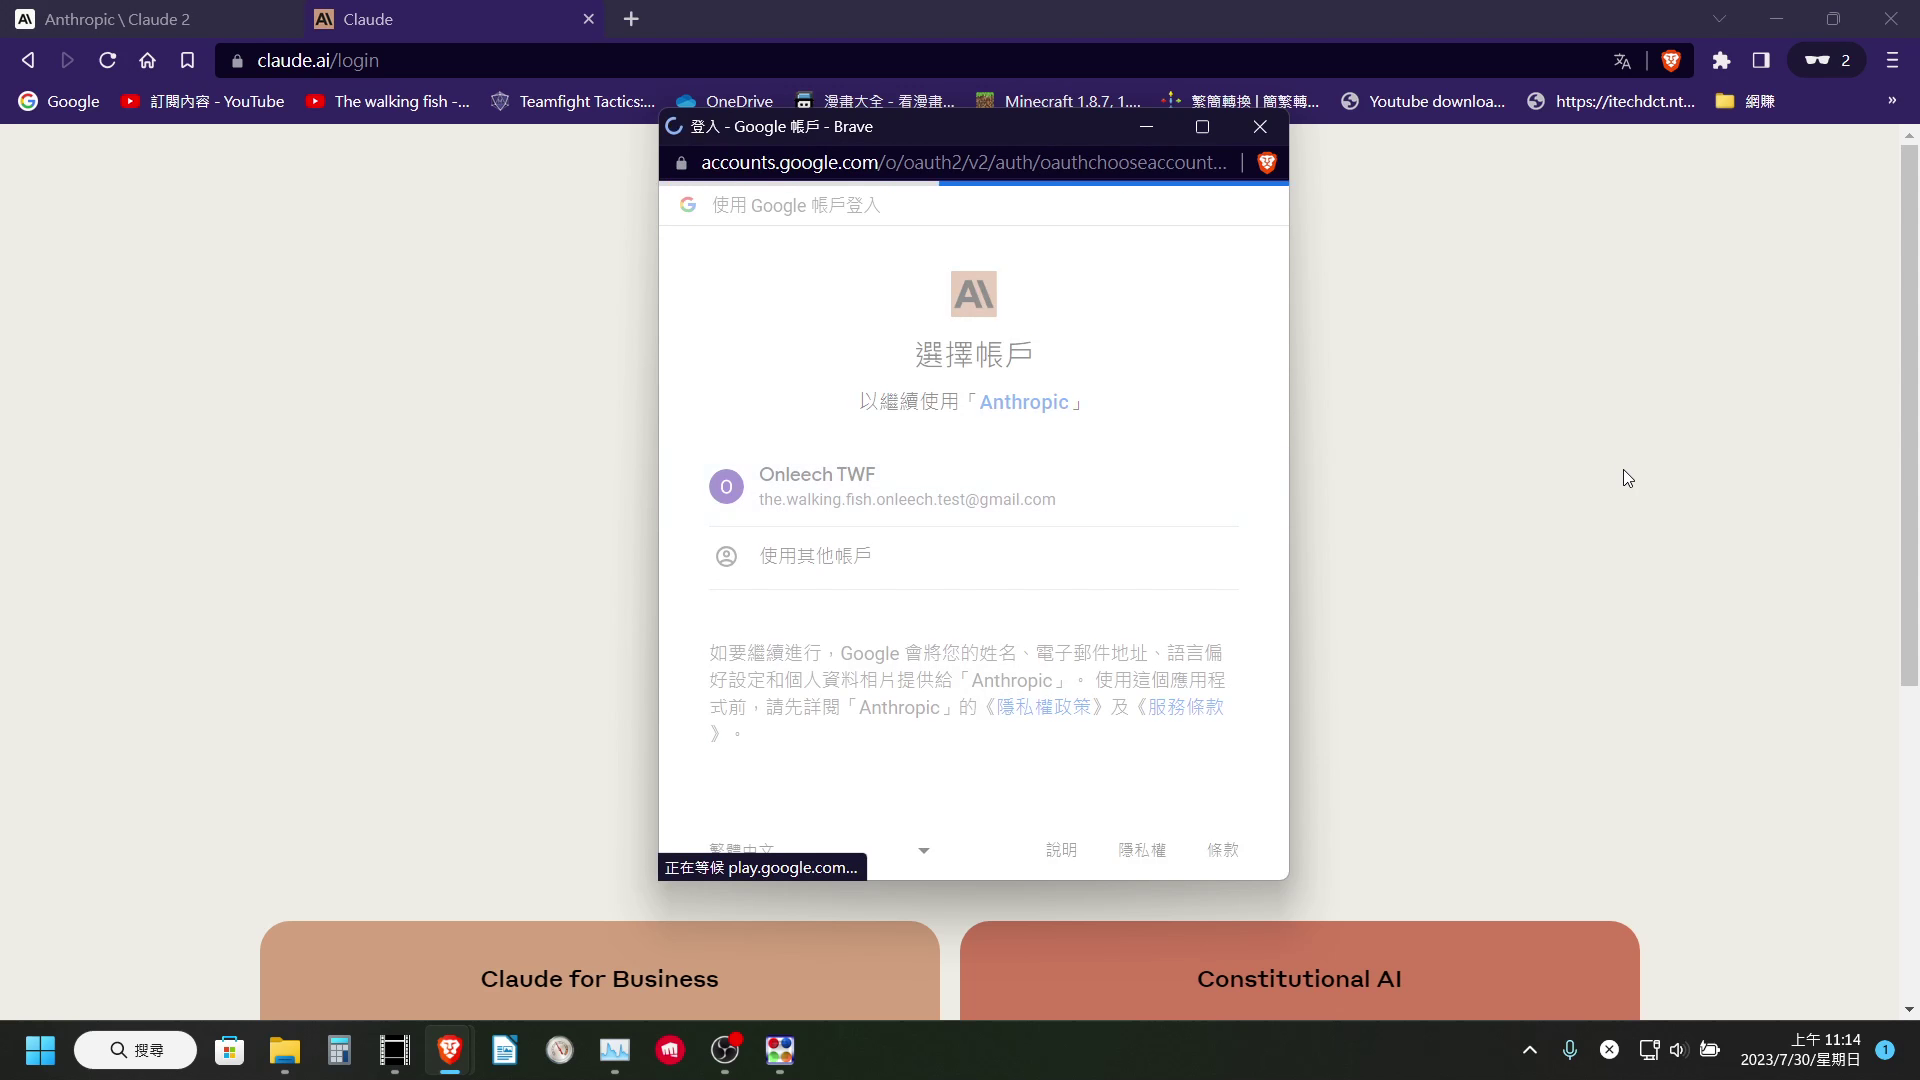Open Brave Shields icon in the Google popup

pos(1266,163)
